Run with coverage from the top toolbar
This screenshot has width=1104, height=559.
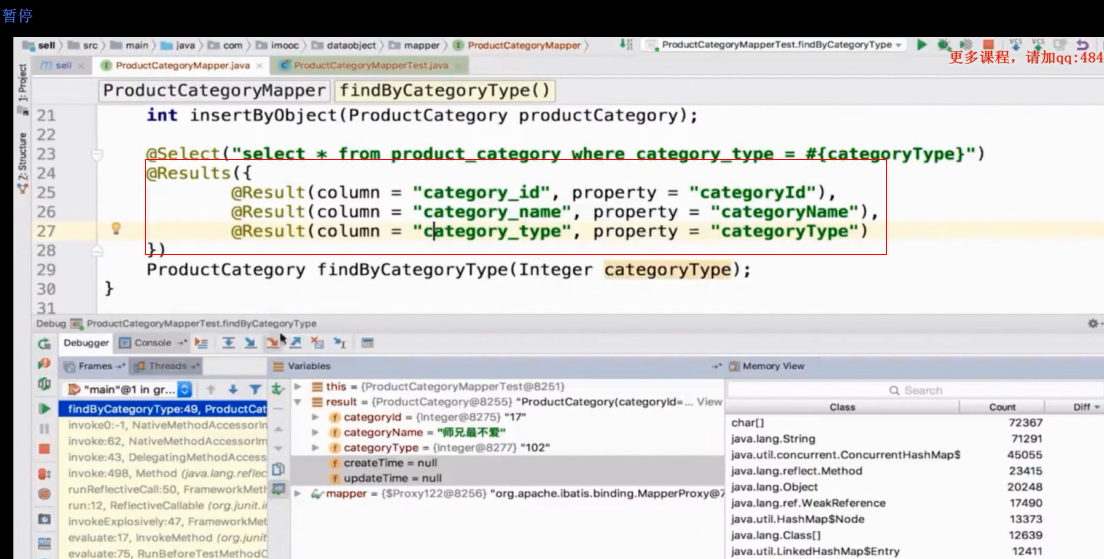[x=966, y=44]
